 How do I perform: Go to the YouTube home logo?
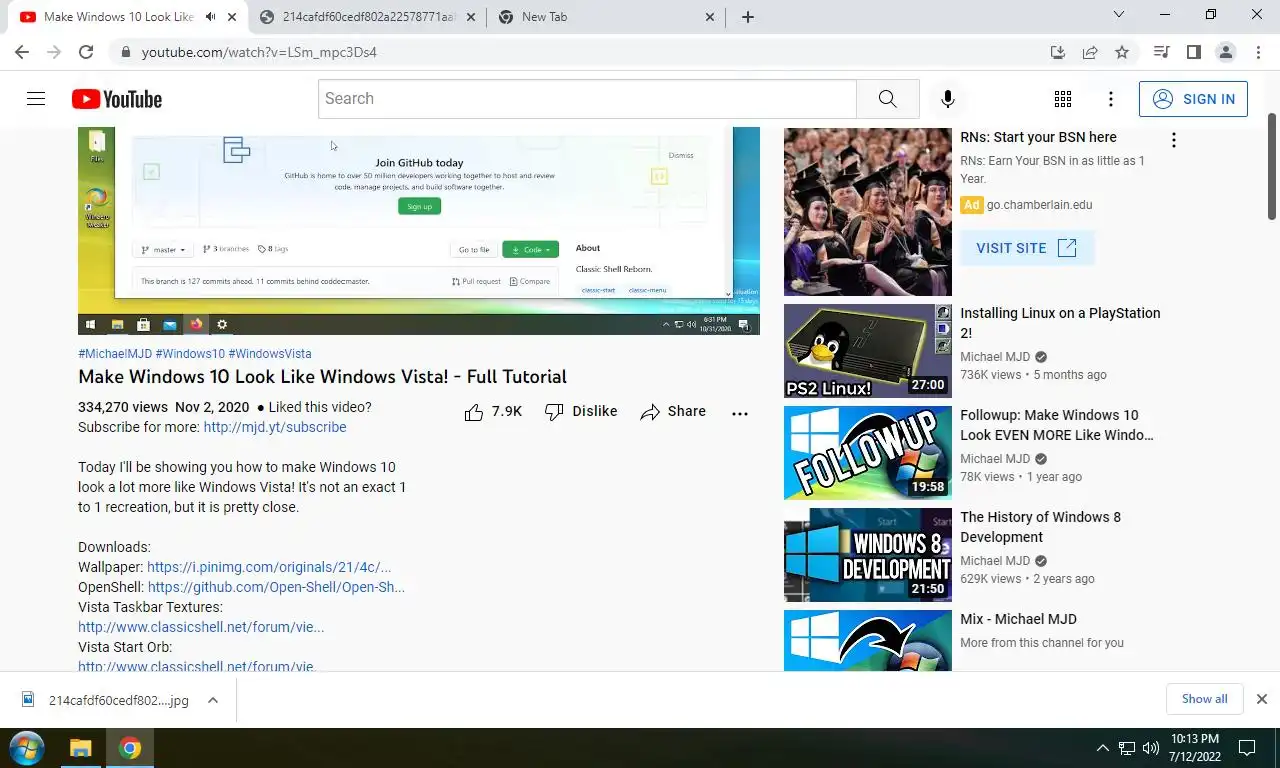[117, 99]
